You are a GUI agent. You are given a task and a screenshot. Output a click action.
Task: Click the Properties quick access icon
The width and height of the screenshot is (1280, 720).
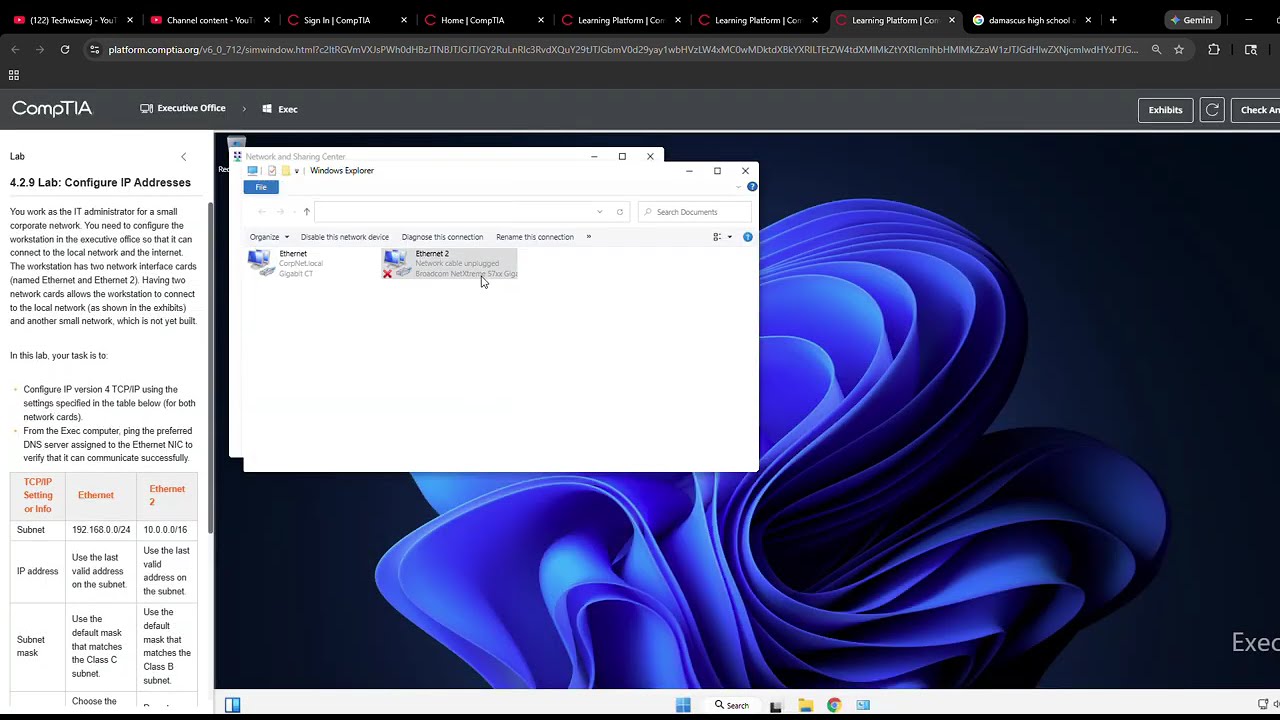271,171
